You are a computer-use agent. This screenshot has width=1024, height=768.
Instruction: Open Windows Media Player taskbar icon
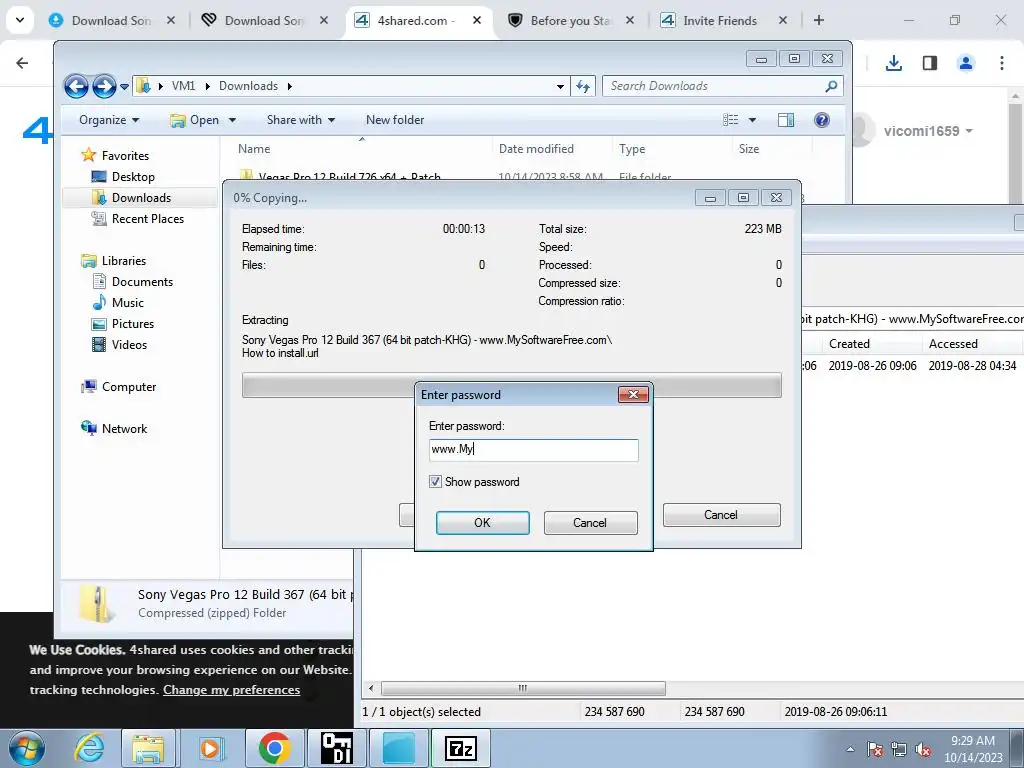point(211,748)
